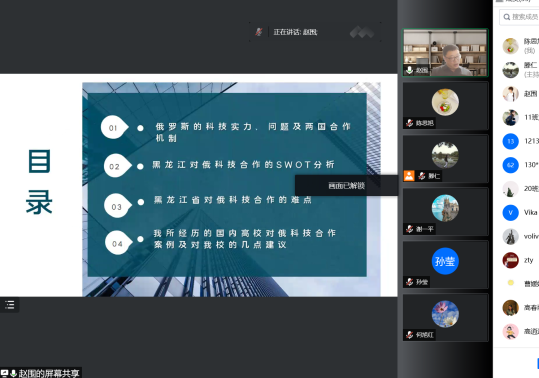Image resolution: width=539 pixels, height=378 pixels.
Task: Click the magnifier icon in the member search box
Action: point(507,17)
